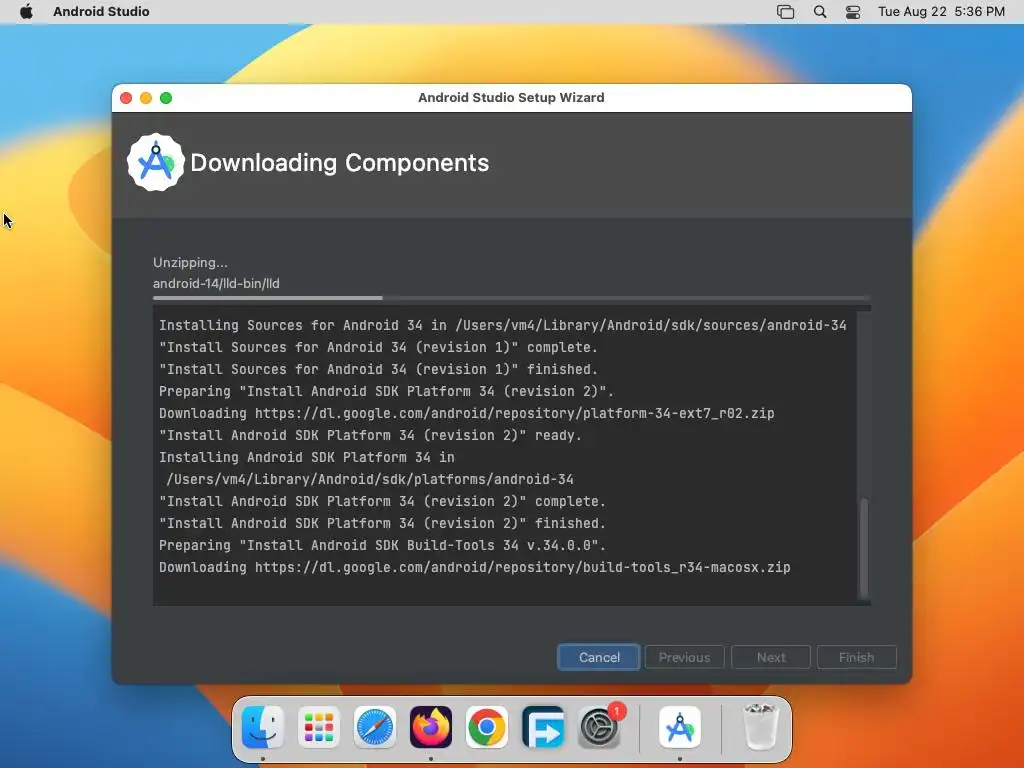
Task: Open Control Center in the menu bar
Action: [x=853, y=12]
